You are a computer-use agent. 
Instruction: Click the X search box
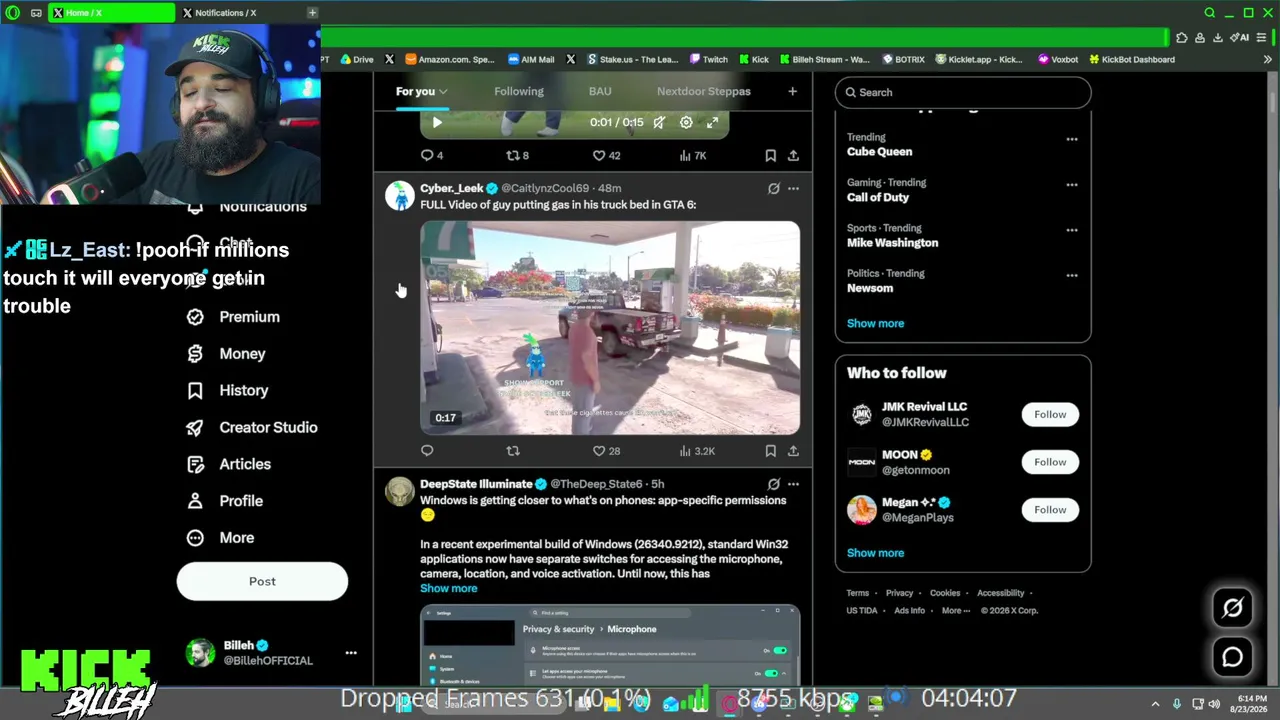click(x=963, y=92)
